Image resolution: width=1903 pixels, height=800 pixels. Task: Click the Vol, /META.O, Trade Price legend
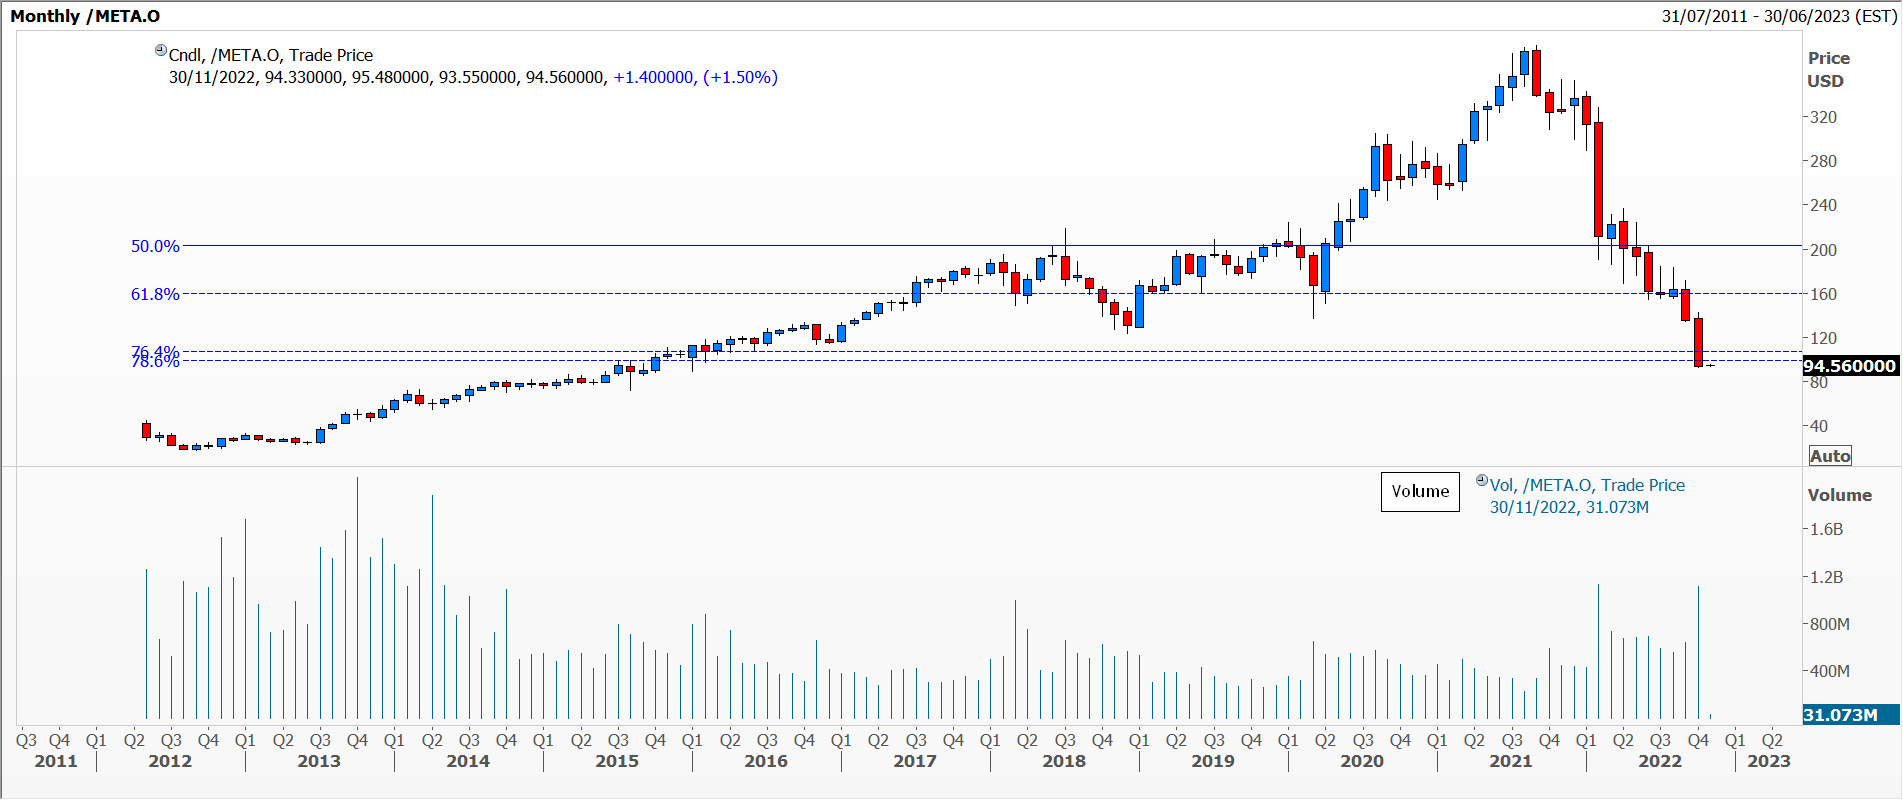(1587, 485)
